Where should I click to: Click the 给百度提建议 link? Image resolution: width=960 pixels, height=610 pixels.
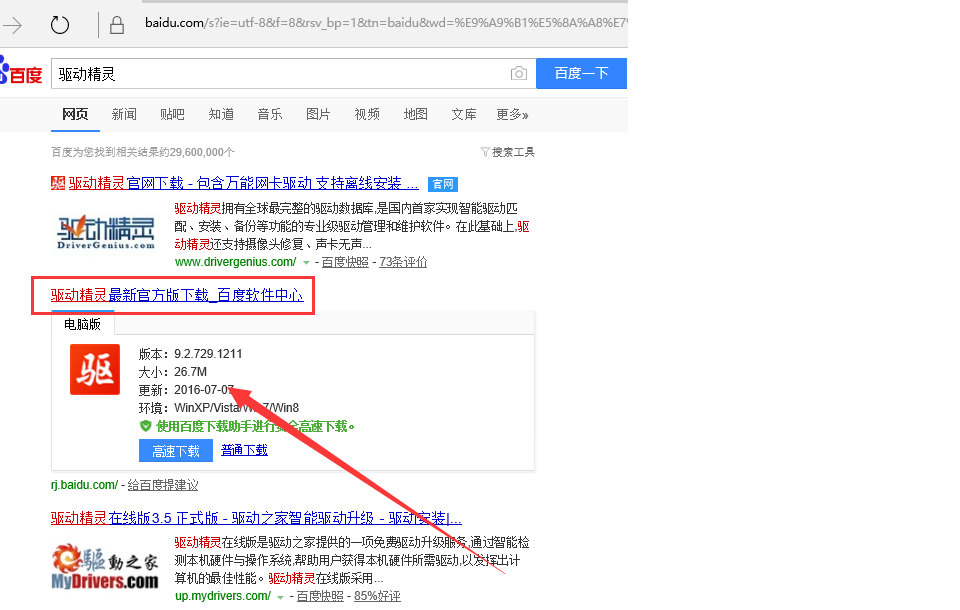tap(163, 485)
